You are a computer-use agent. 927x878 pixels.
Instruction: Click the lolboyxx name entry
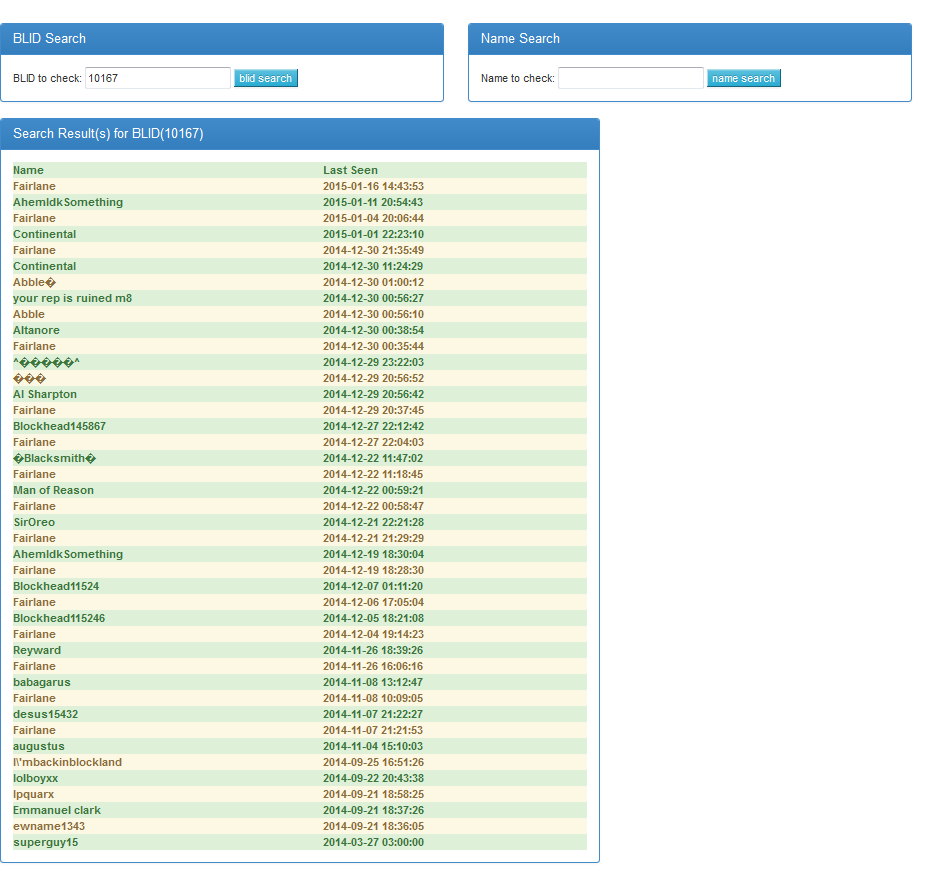tap(35, 778)
